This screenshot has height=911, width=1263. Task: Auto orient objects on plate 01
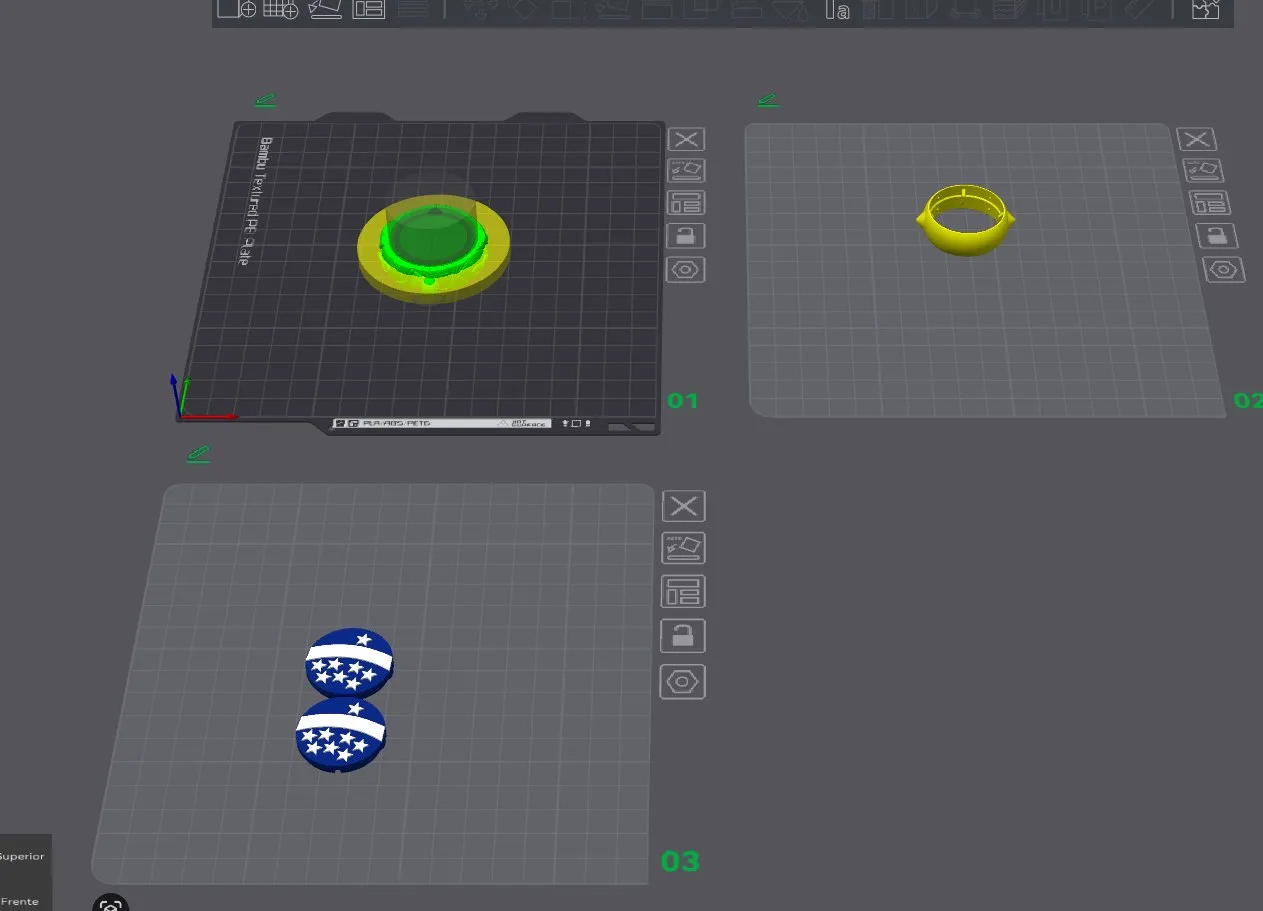click(x=686, y=171)
